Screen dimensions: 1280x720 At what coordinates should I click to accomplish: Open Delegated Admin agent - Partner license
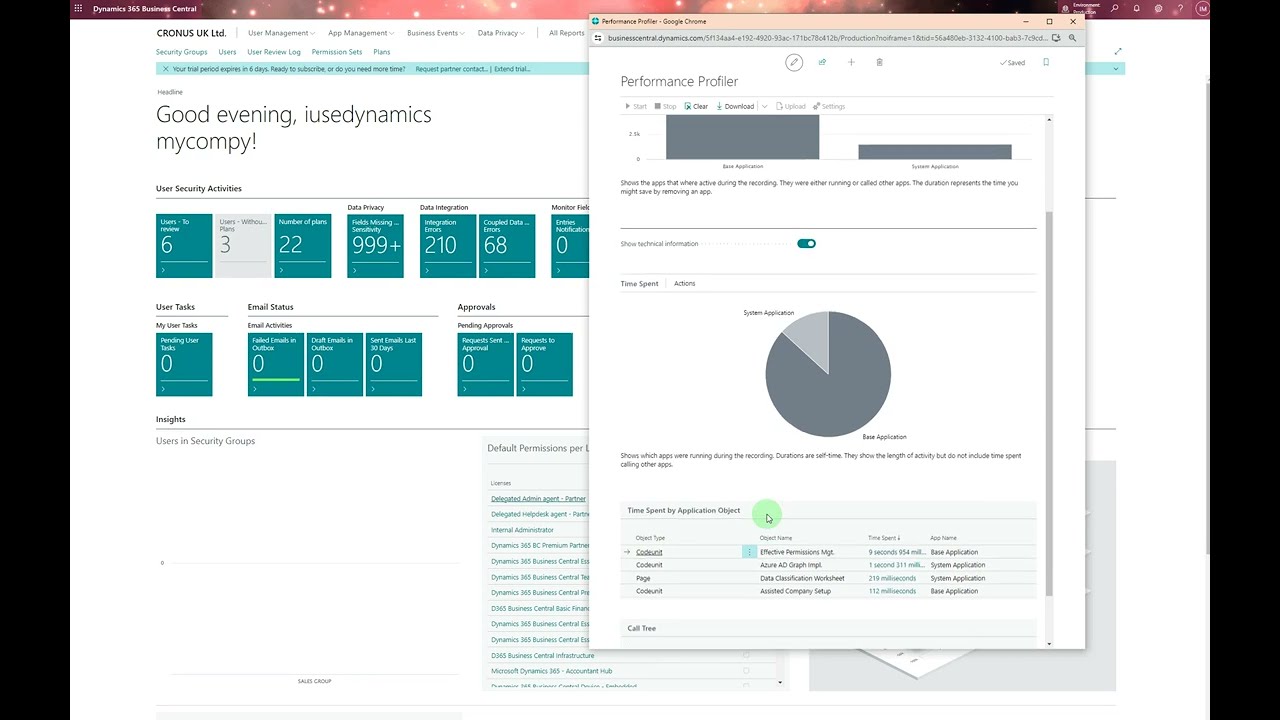coord(538,498)
